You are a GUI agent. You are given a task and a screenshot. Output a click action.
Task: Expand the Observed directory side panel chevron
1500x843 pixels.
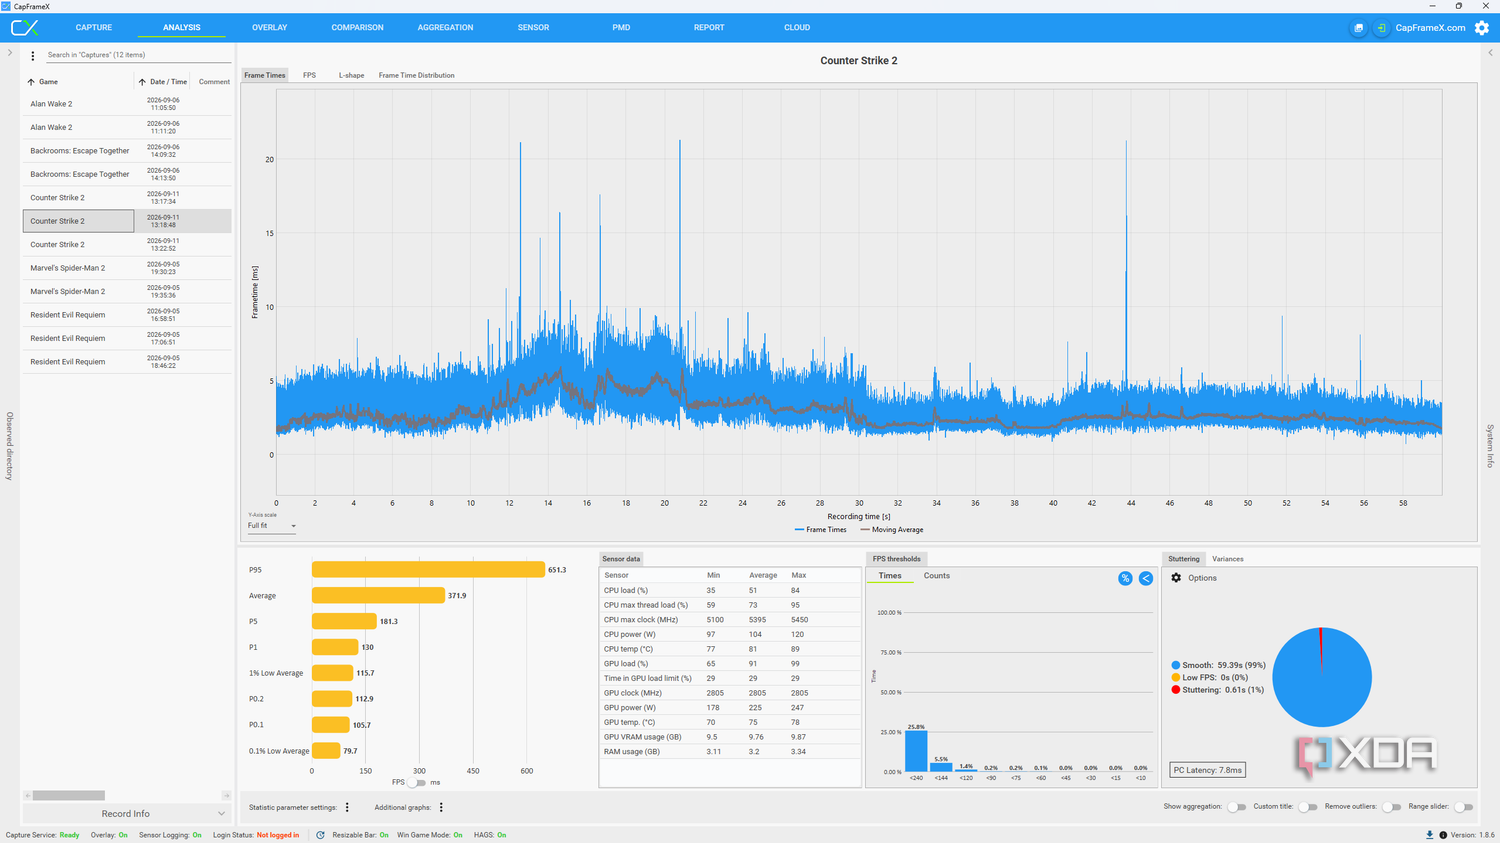click(x=10, y=53)
